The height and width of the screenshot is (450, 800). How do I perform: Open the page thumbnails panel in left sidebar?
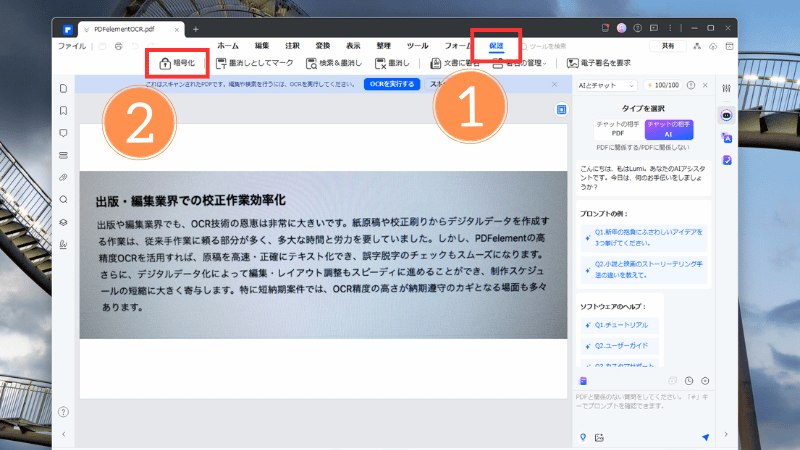pos(63,88)
